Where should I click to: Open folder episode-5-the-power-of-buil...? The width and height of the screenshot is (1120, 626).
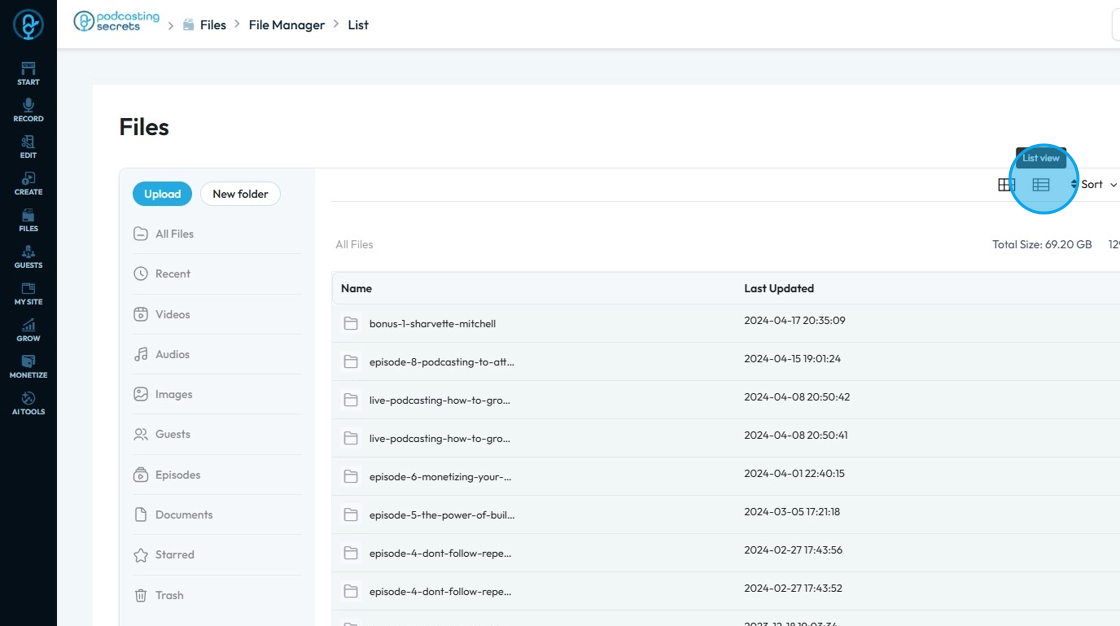pos(441,515)
